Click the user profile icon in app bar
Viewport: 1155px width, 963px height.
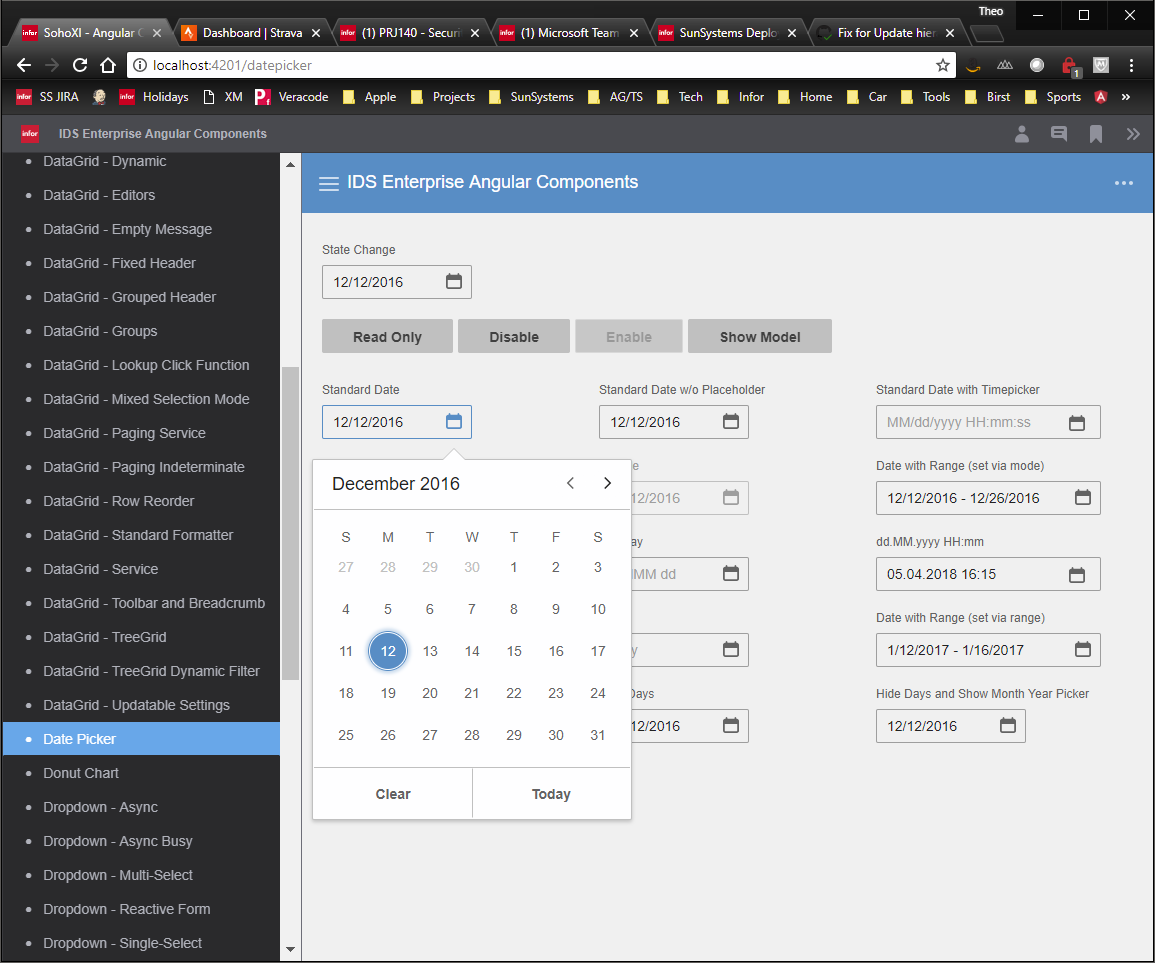[x=1022, y=133]
